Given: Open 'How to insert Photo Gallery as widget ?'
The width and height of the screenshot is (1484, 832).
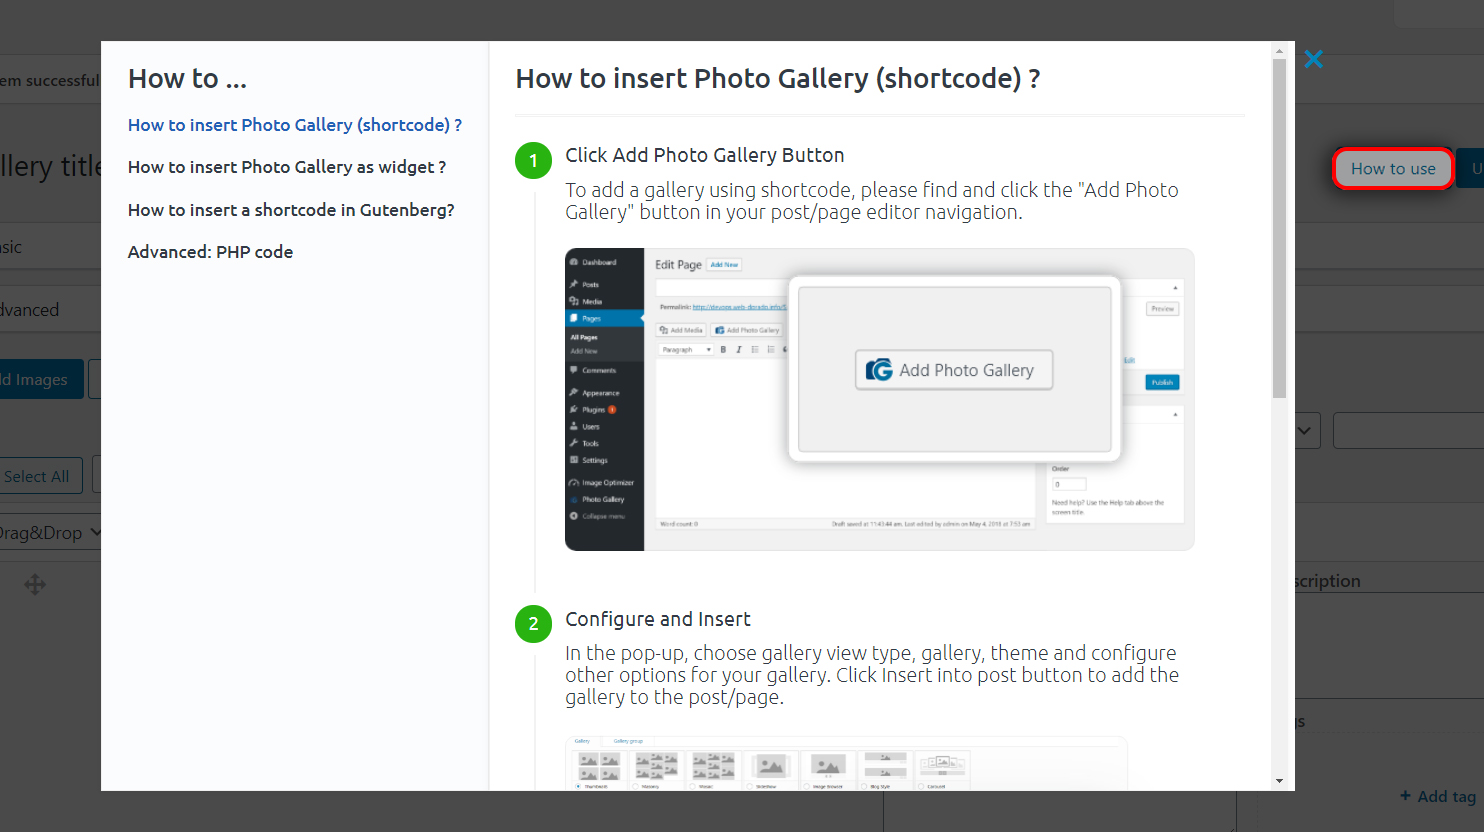Looking at the screenshot, I should pyautogui.click(x=287, y=167).
